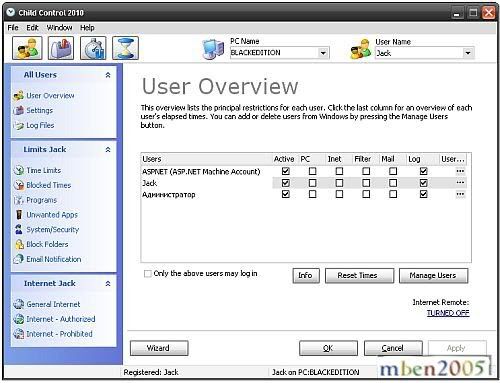Viewport: 500px width, 383px height.
Task: Click the users icon beside User Name
Action: [x=361, y=49]
